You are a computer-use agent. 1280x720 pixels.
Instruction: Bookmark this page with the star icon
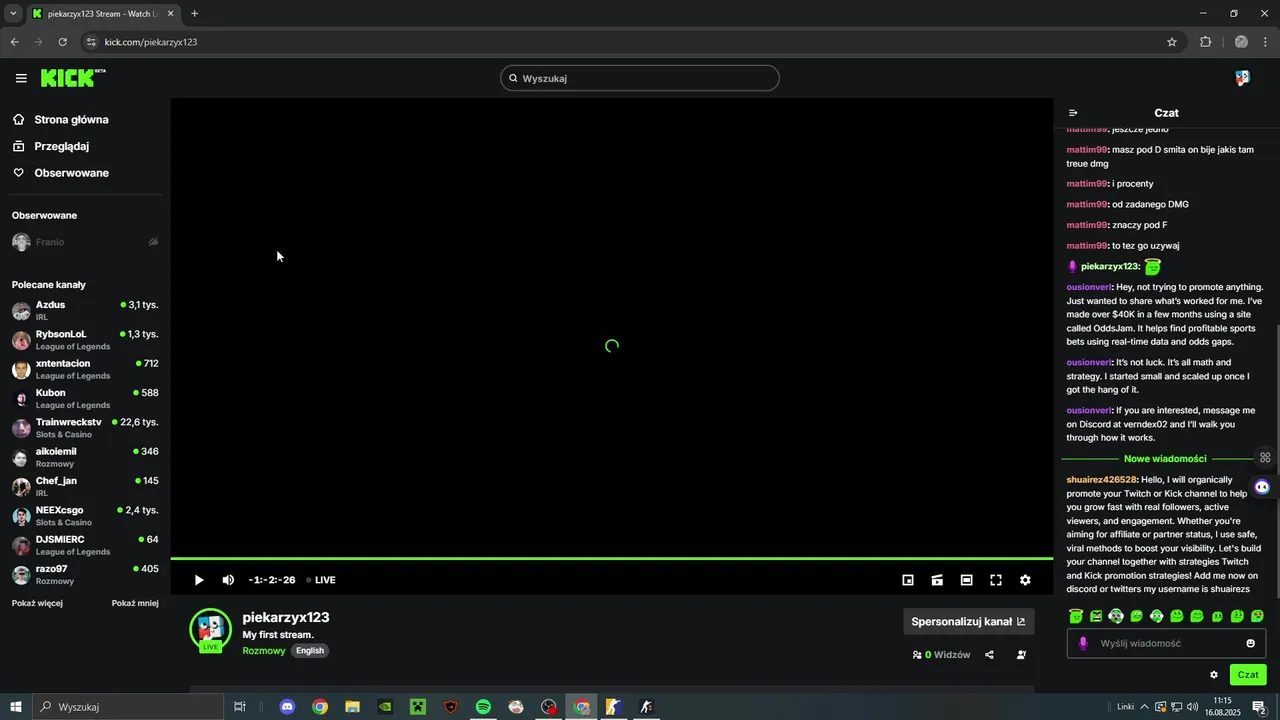[1172, 42]
